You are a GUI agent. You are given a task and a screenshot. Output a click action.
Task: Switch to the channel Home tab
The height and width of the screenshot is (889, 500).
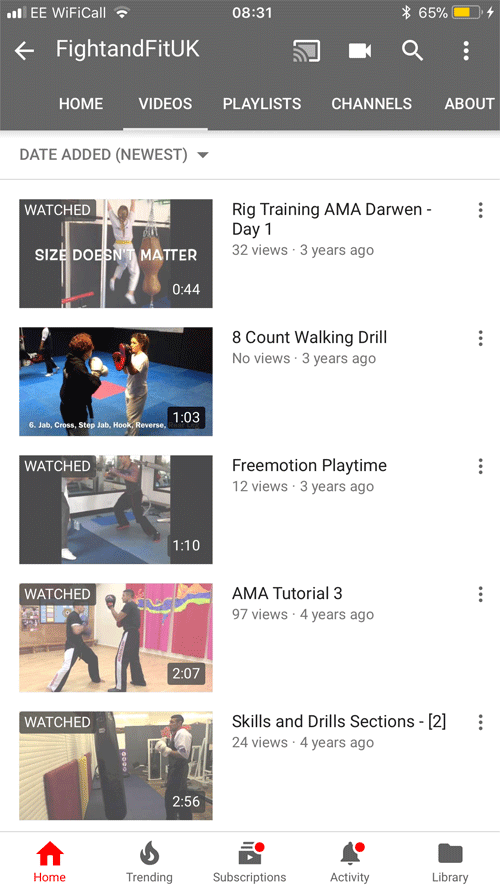pos(81,104)
